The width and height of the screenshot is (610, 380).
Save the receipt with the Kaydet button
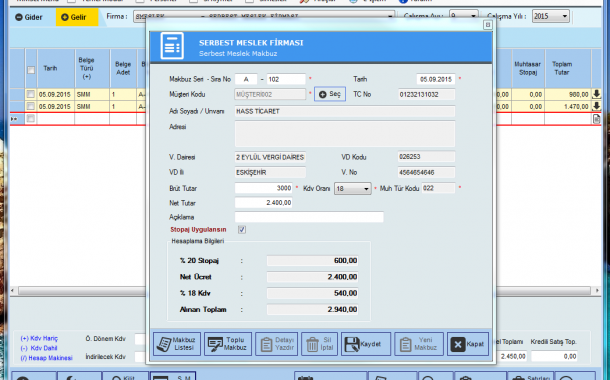[x=366, y=344]
